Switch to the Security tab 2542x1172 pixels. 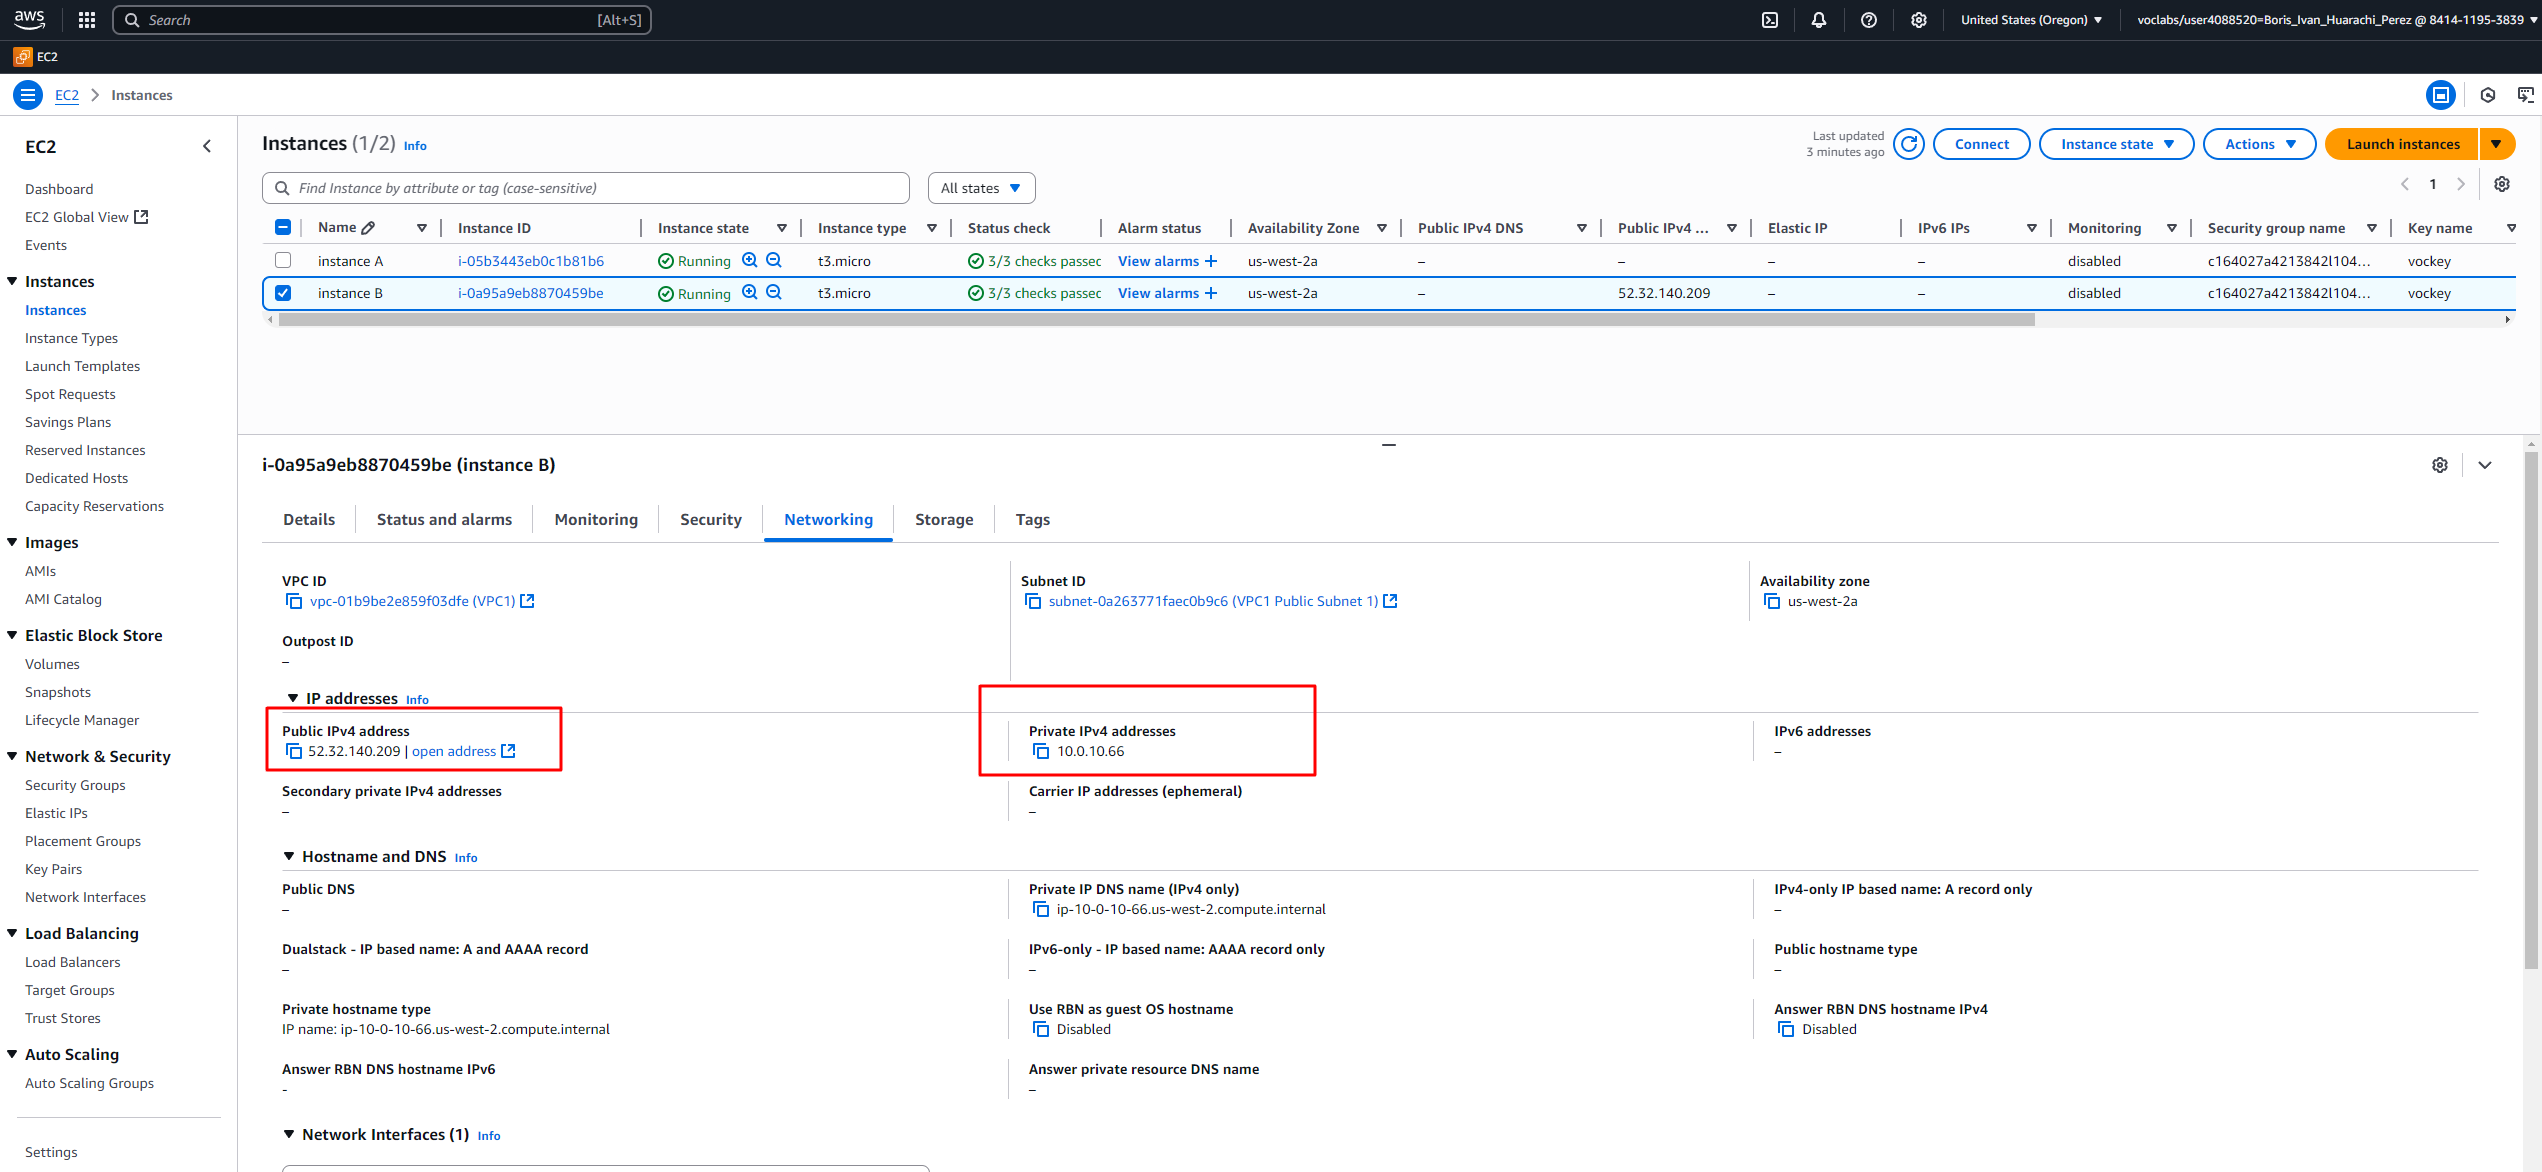point(710,520)
